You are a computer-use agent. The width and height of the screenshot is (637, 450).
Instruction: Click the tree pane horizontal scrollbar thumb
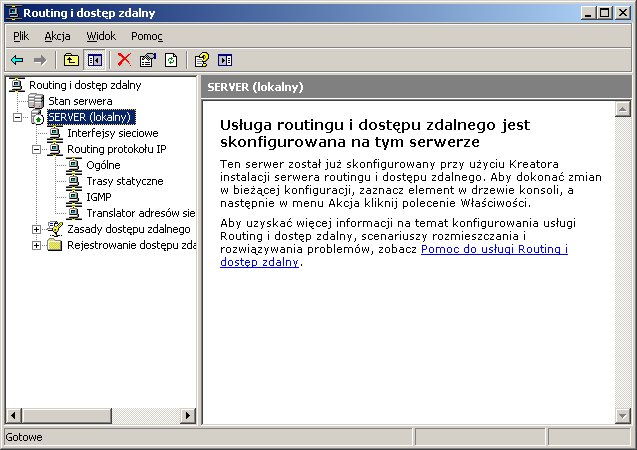(66, 415)
